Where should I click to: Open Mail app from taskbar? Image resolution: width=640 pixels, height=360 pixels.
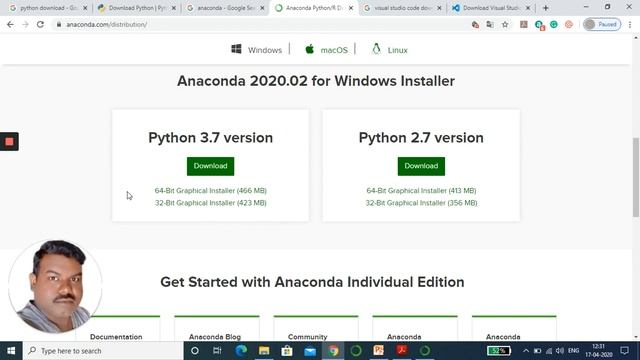[310, 351]
